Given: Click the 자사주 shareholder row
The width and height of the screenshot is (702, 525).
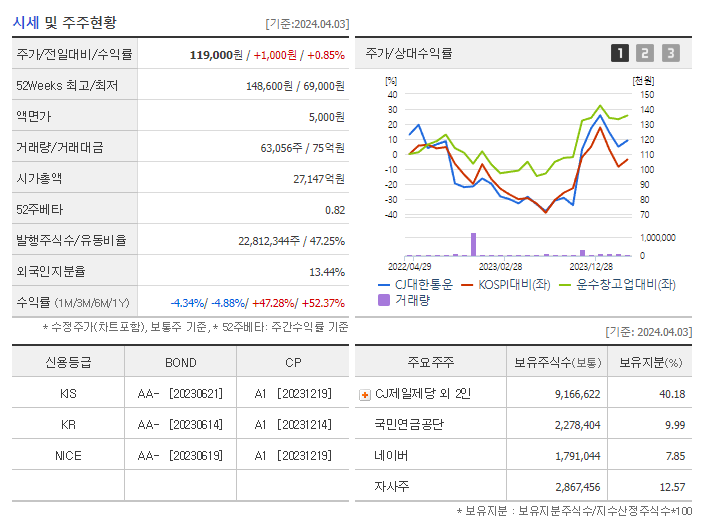Looking at the screenshot, I should click(391, 487).
